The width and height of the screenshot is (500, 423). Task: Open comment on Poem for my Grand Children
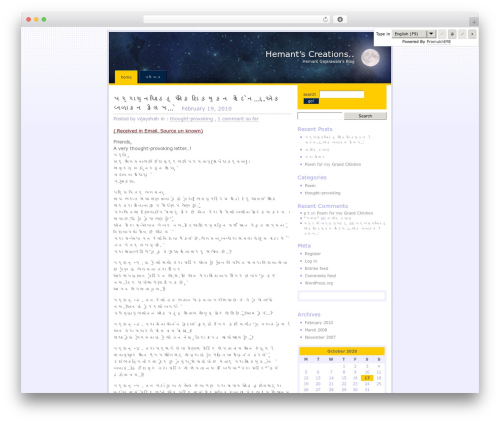pyautogui.click(x=345, y=213)
